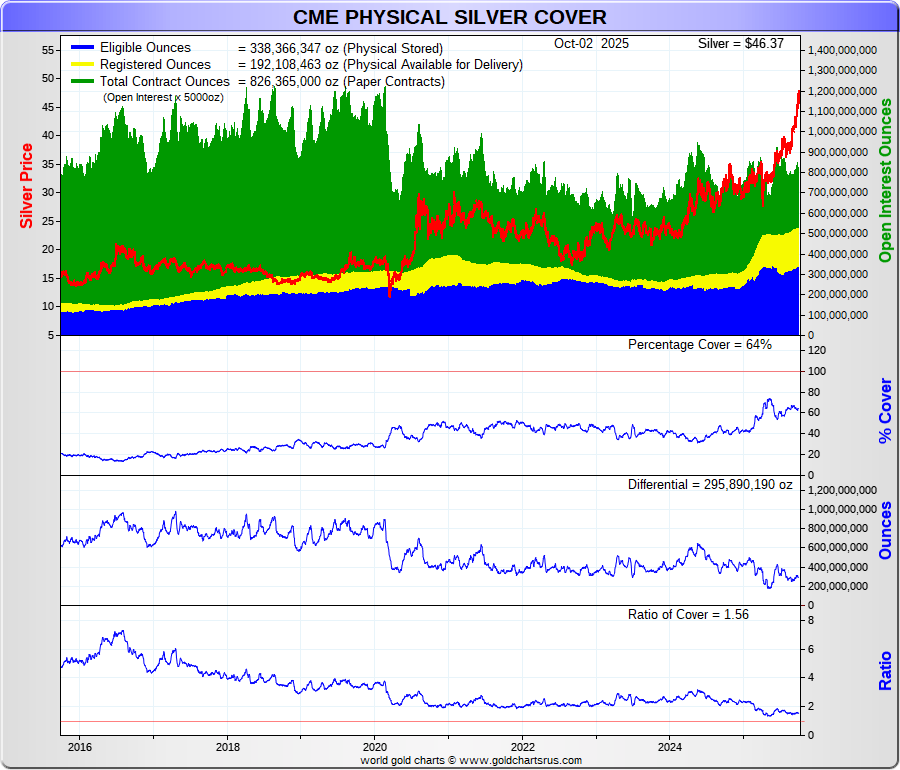This screenshot has width=900, height=770.
Task: Click the 2022 x-axis year label
Action: point(523,747)
